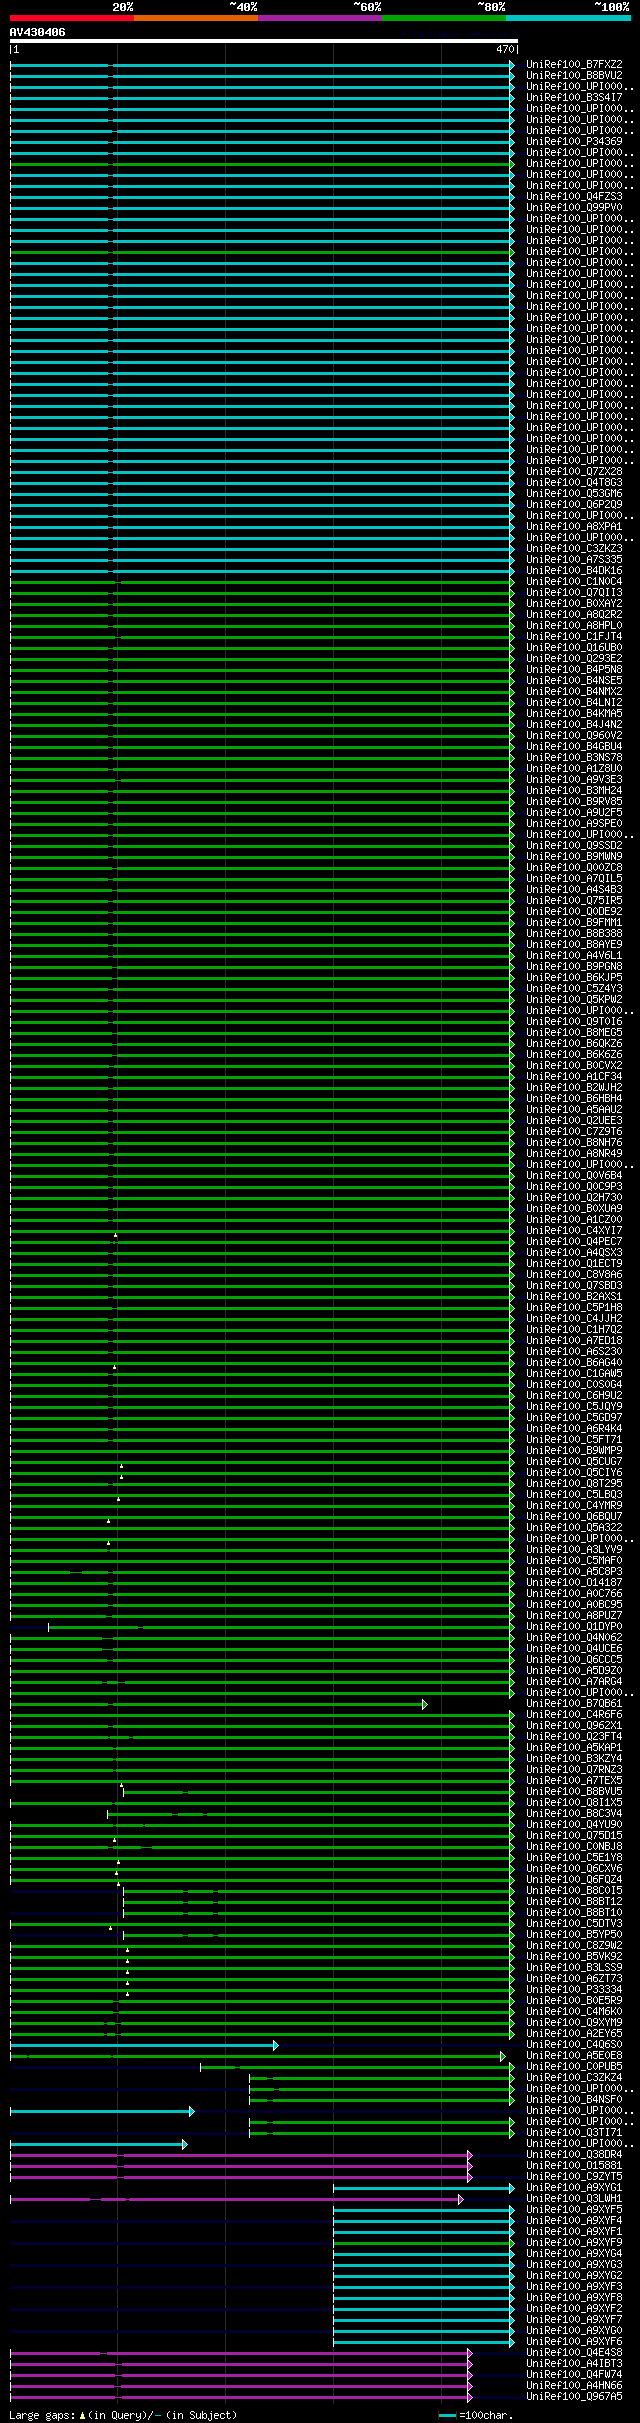Select hit UniRef100_Q8I1X5
640x2423 pixels.
(x=574, y=1802)
